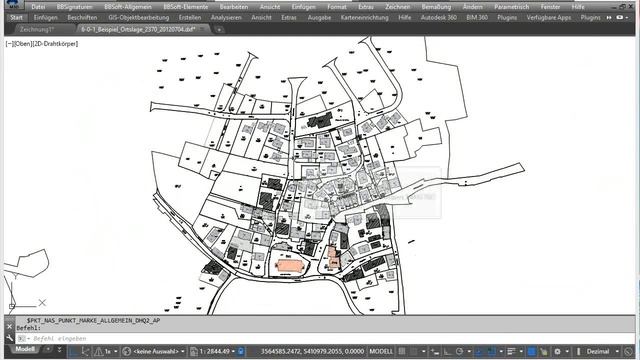
Task: Click the recent commands prompt icon
Action: click(22, 338)
